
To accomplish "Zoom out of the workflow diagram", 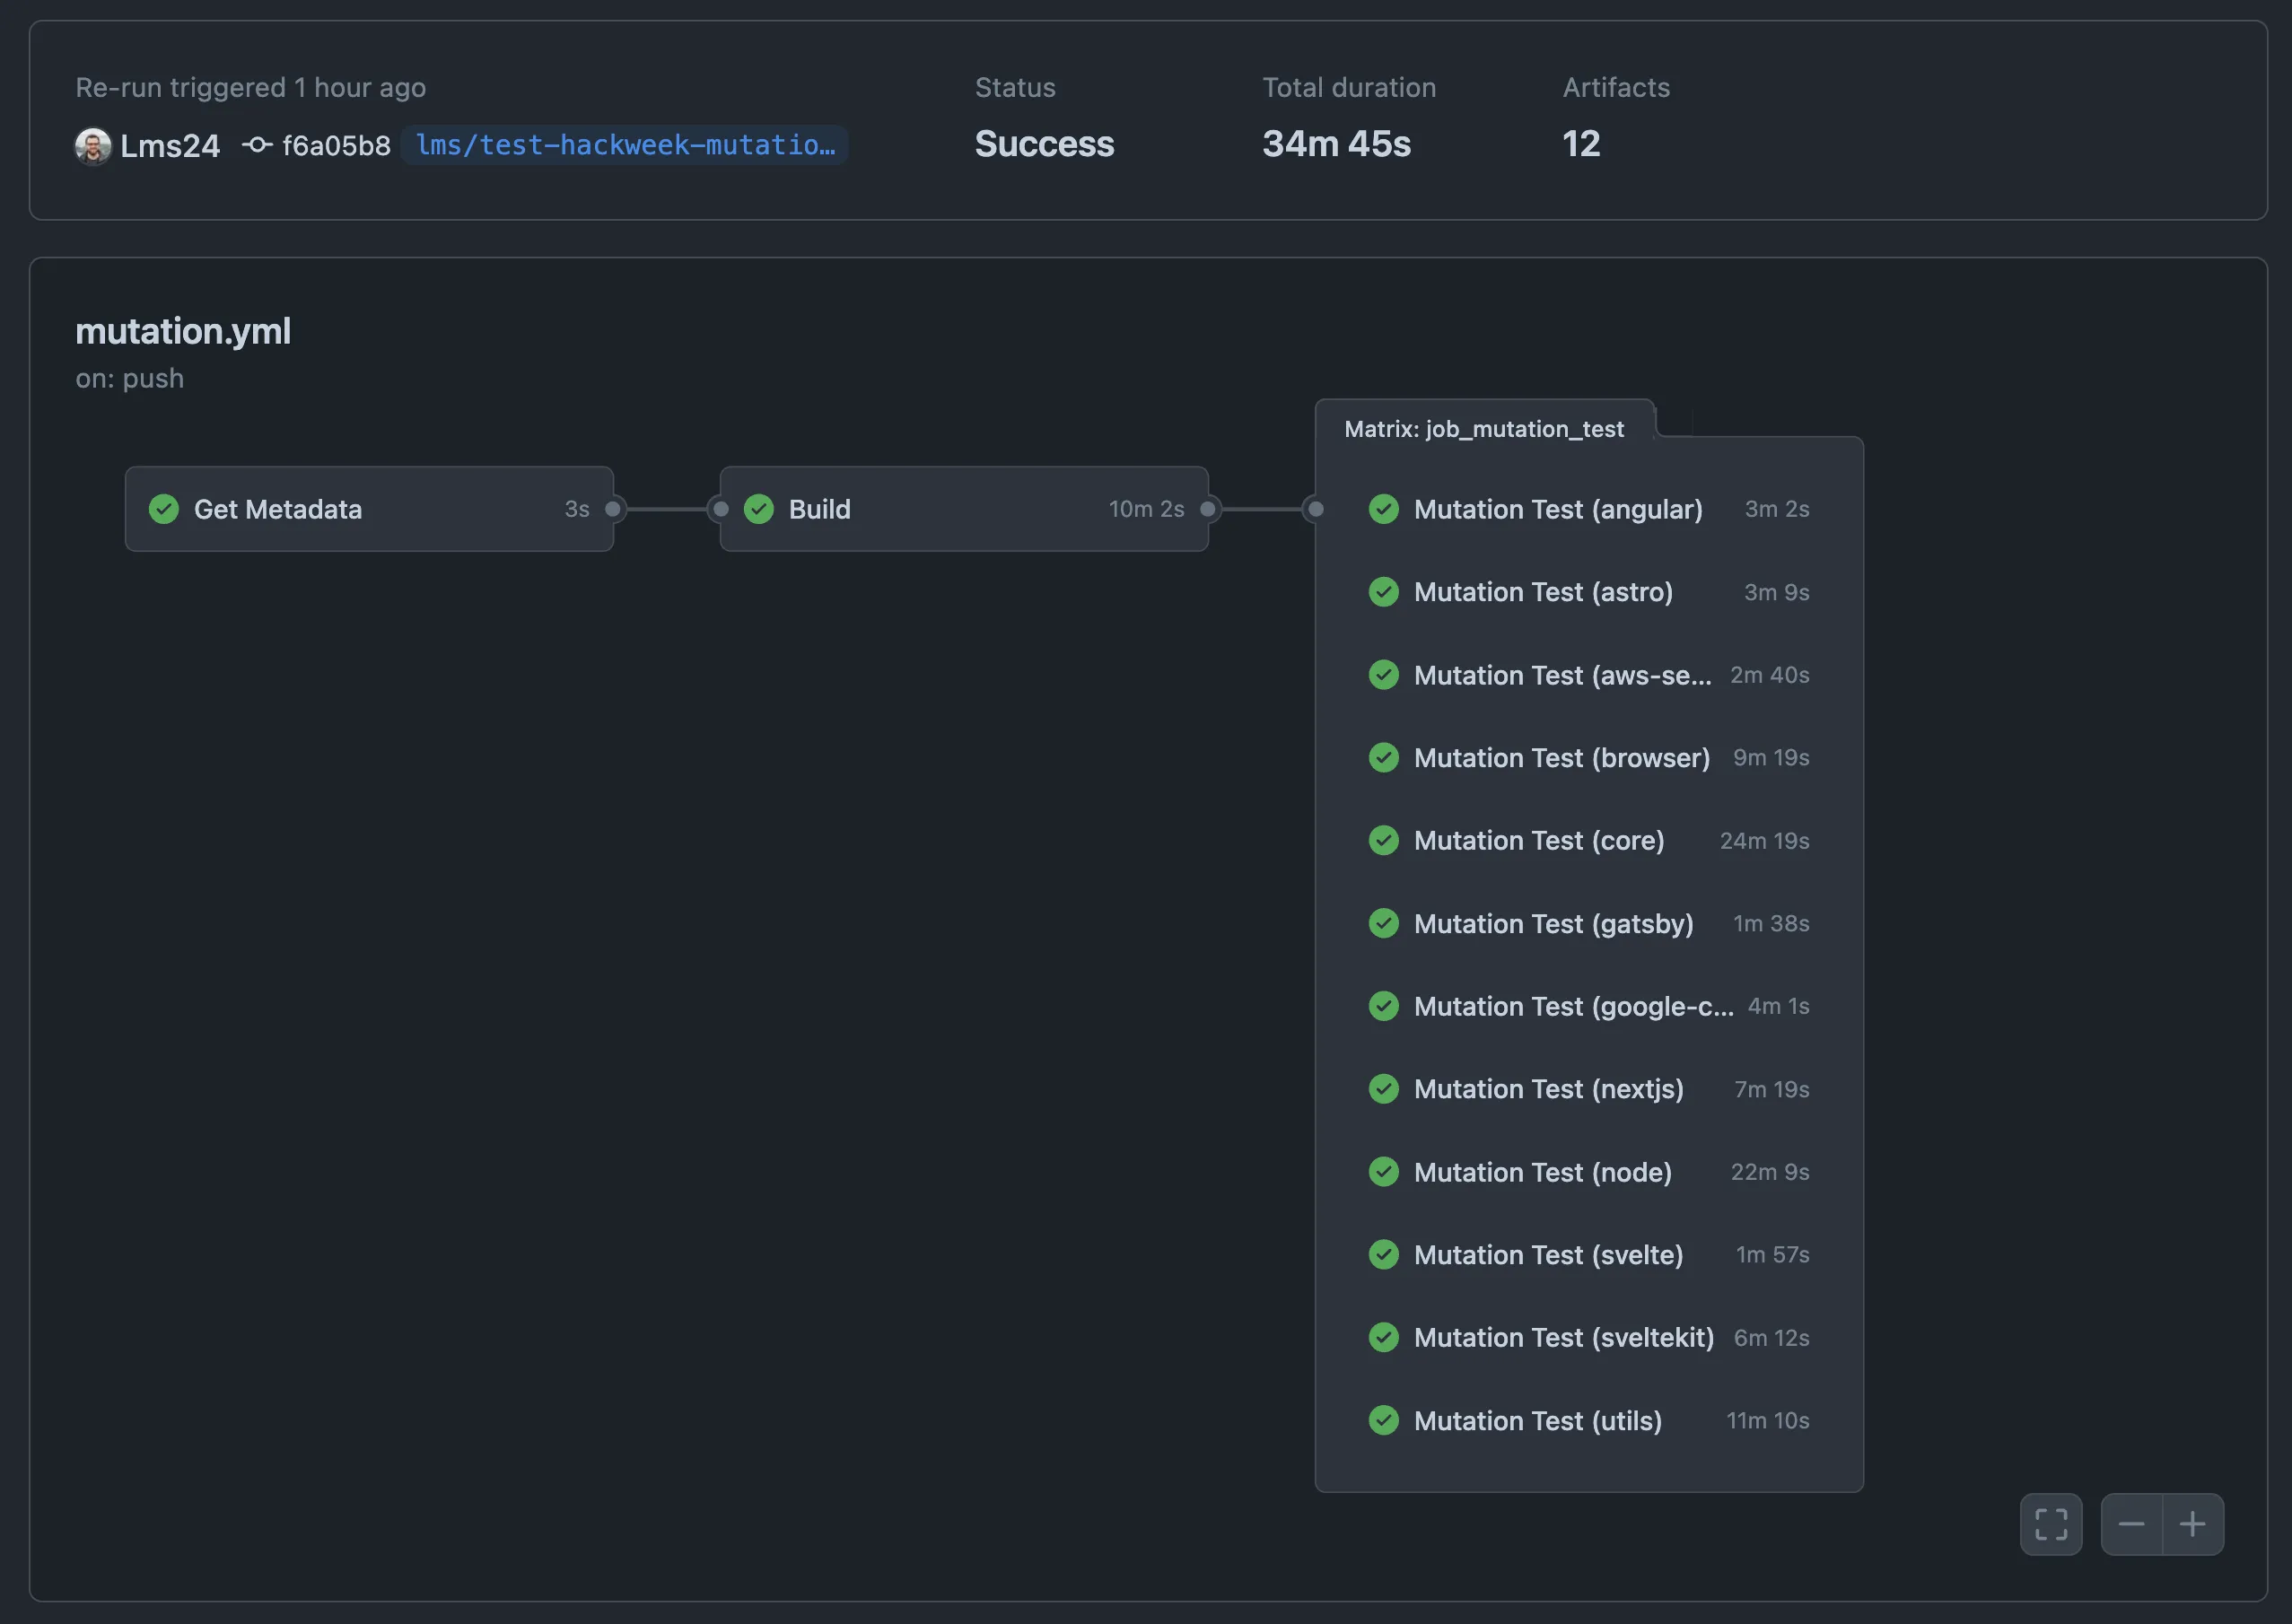I will click(x=2133, y=1524).
